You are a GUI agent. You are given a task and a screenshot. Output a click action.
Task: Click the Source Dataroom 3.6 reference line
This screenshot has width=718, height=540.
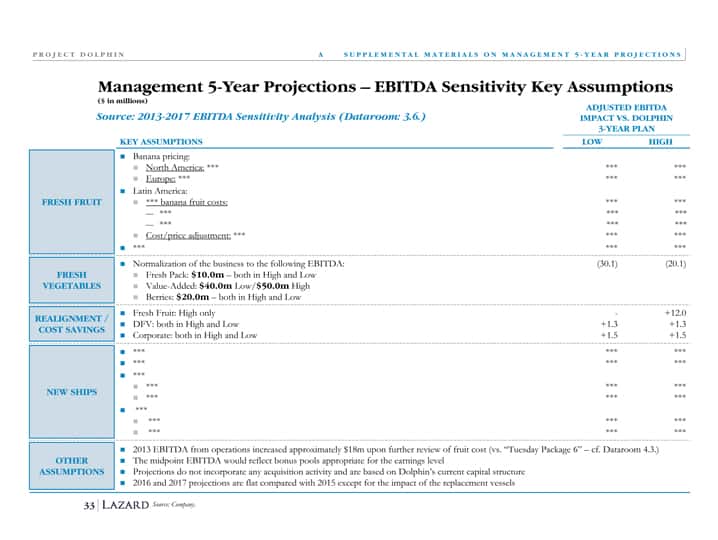(x=261, y=116)
